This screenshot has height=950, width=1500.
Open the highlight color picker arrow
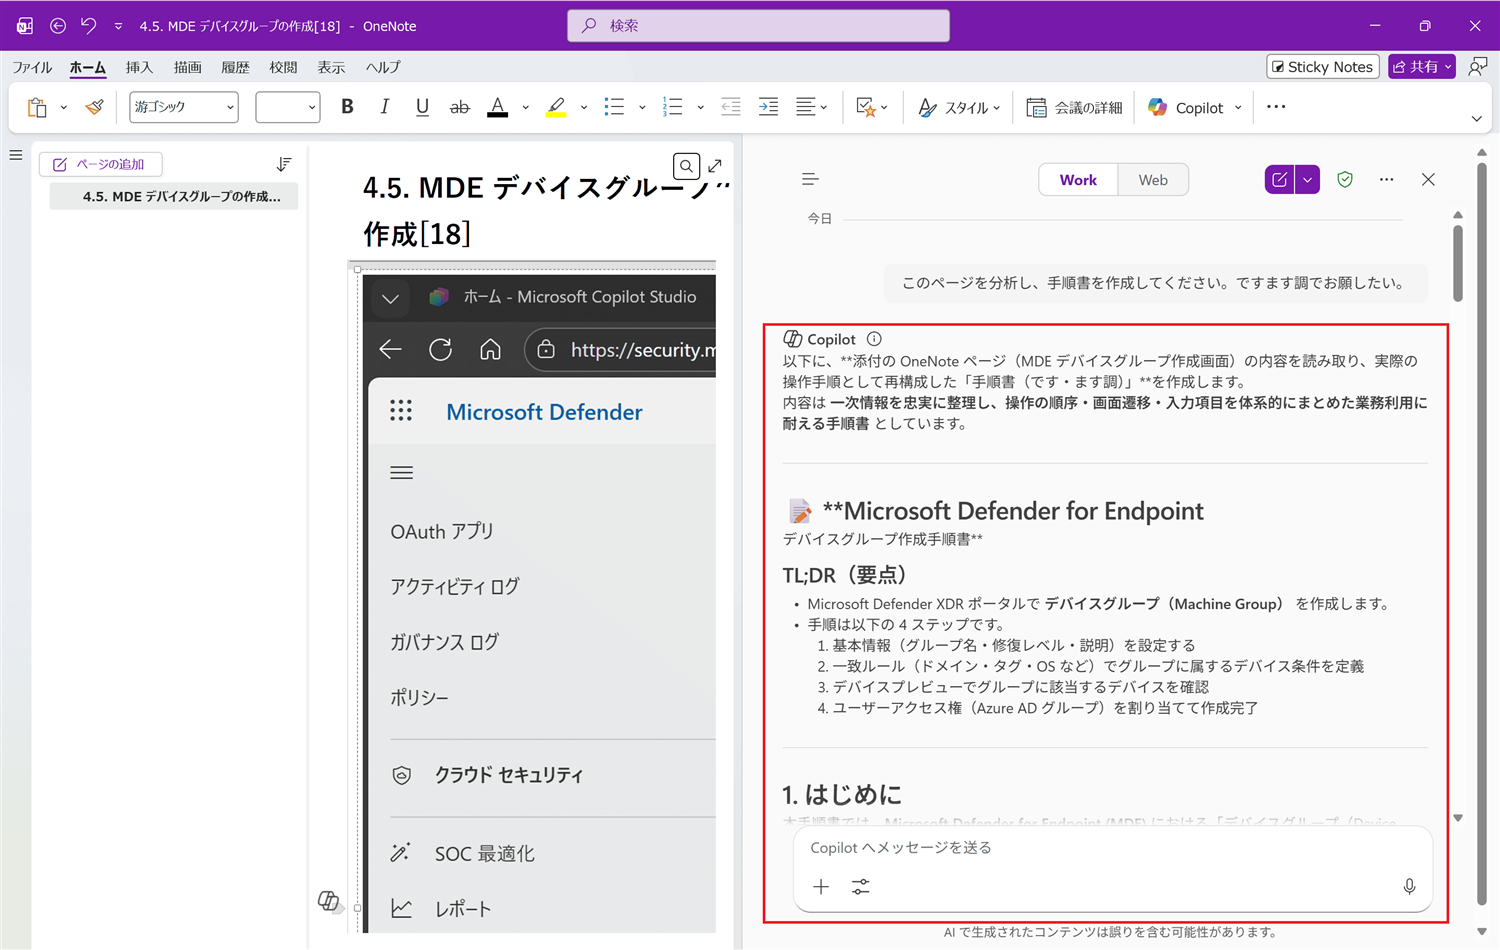(583, 107)
